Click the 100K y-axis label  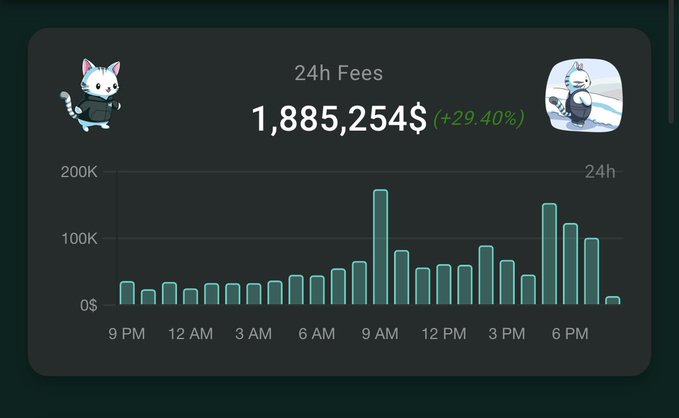[79, 239]
